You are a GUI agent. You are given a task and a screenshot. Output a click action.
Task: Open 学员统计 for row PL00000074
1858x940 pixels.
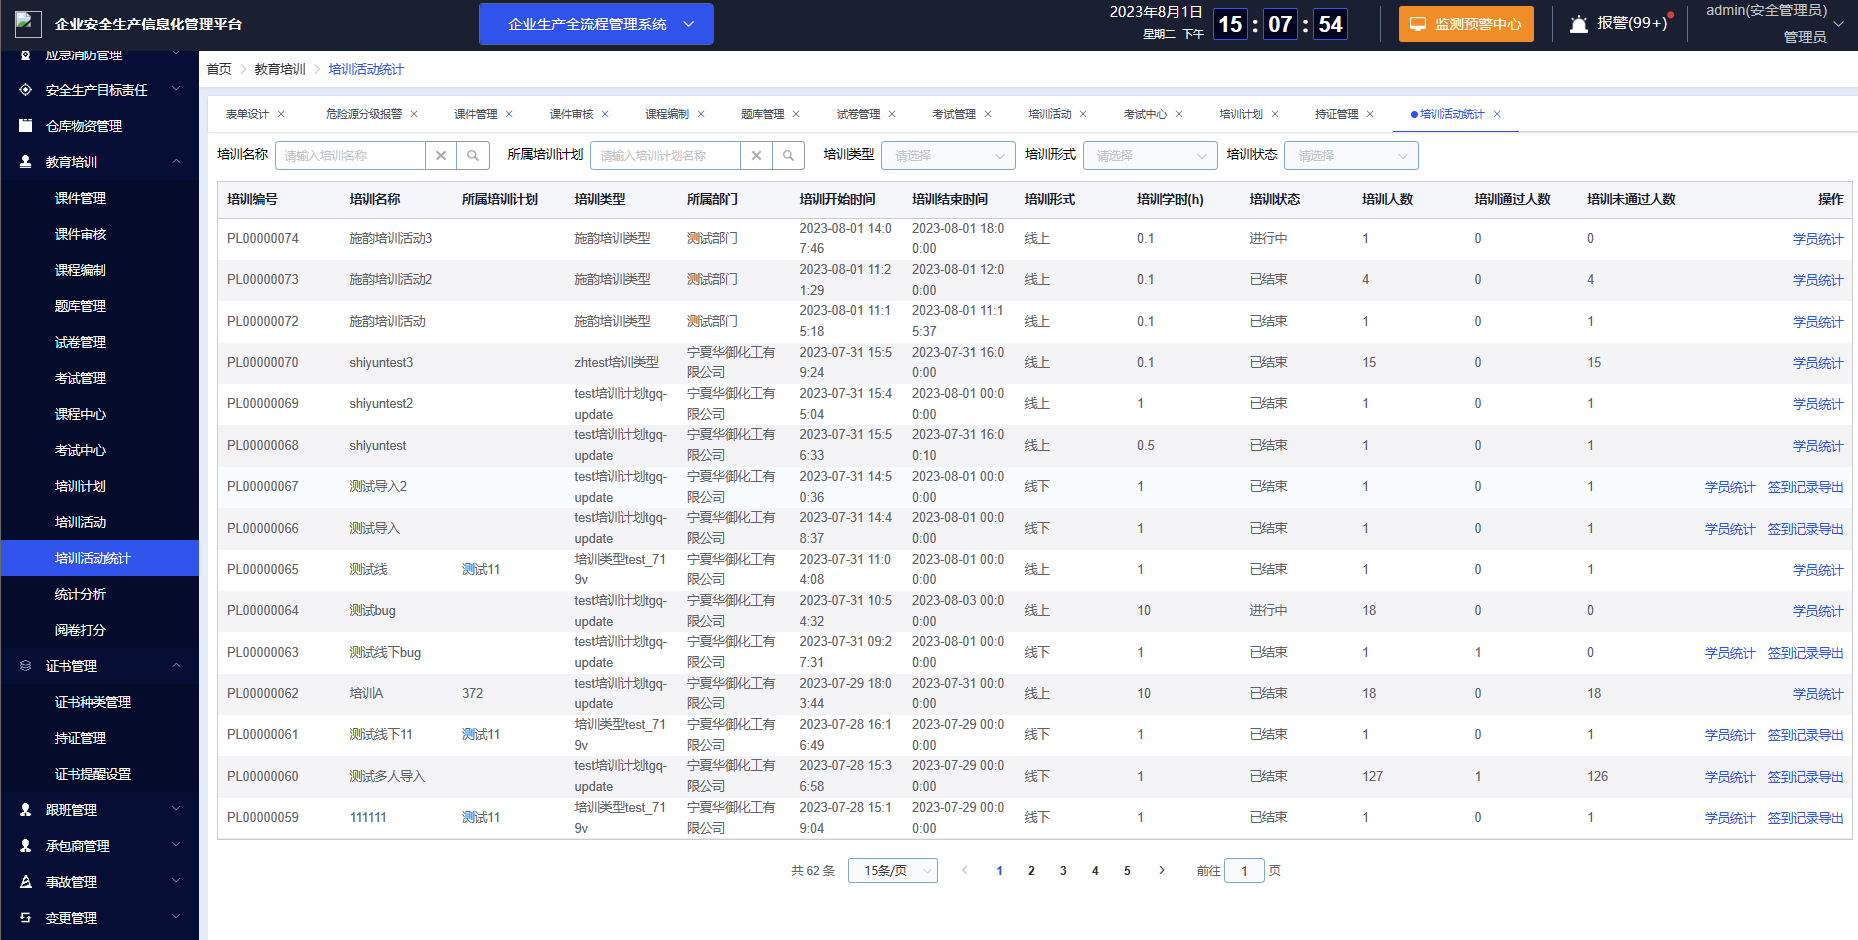[x=1818, y=239]
